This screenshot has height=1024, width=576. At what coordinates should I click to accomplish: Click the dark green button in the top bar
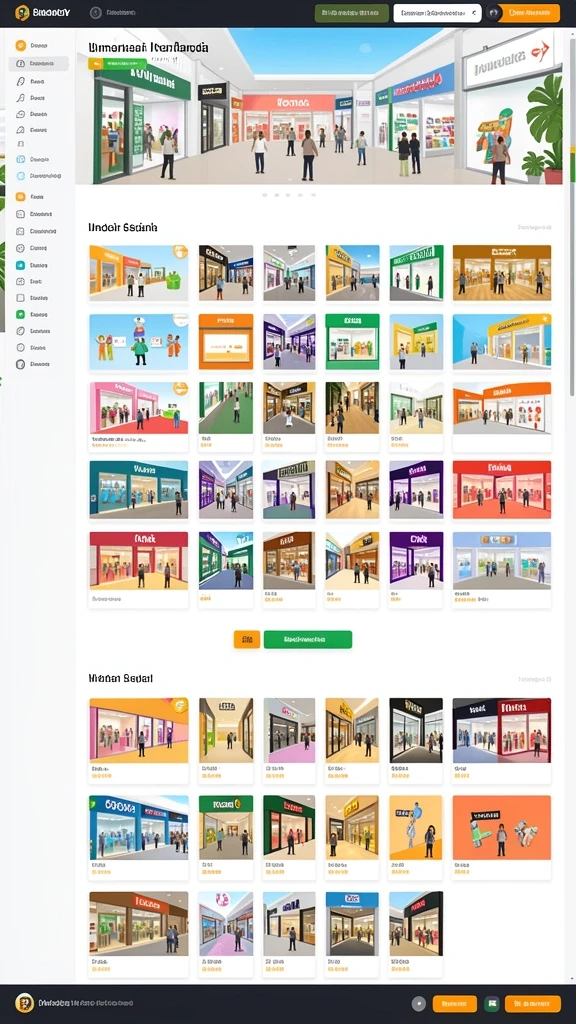point(351,13)
